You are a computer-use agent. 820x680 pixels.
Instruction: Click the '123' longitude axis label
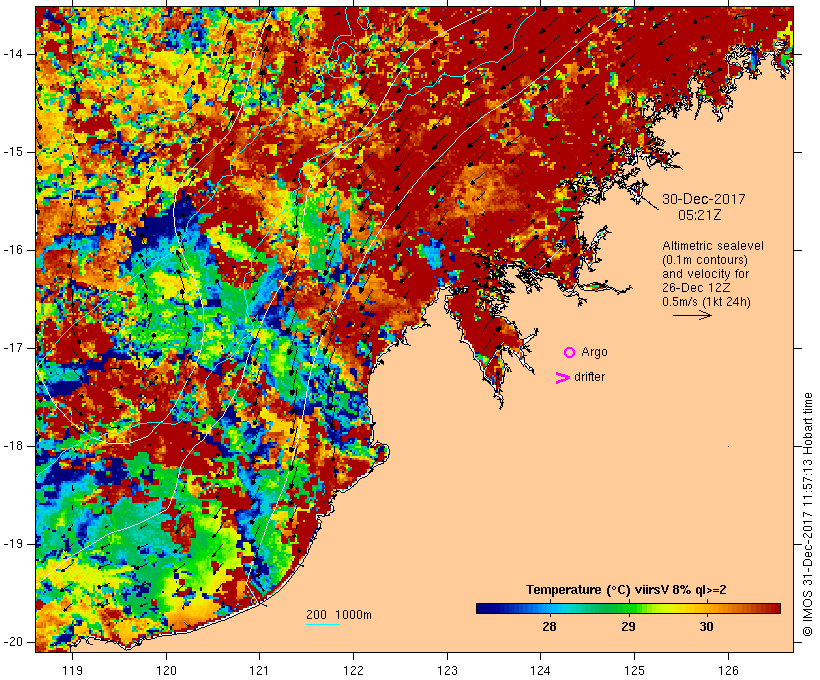[x=447, y=670]
